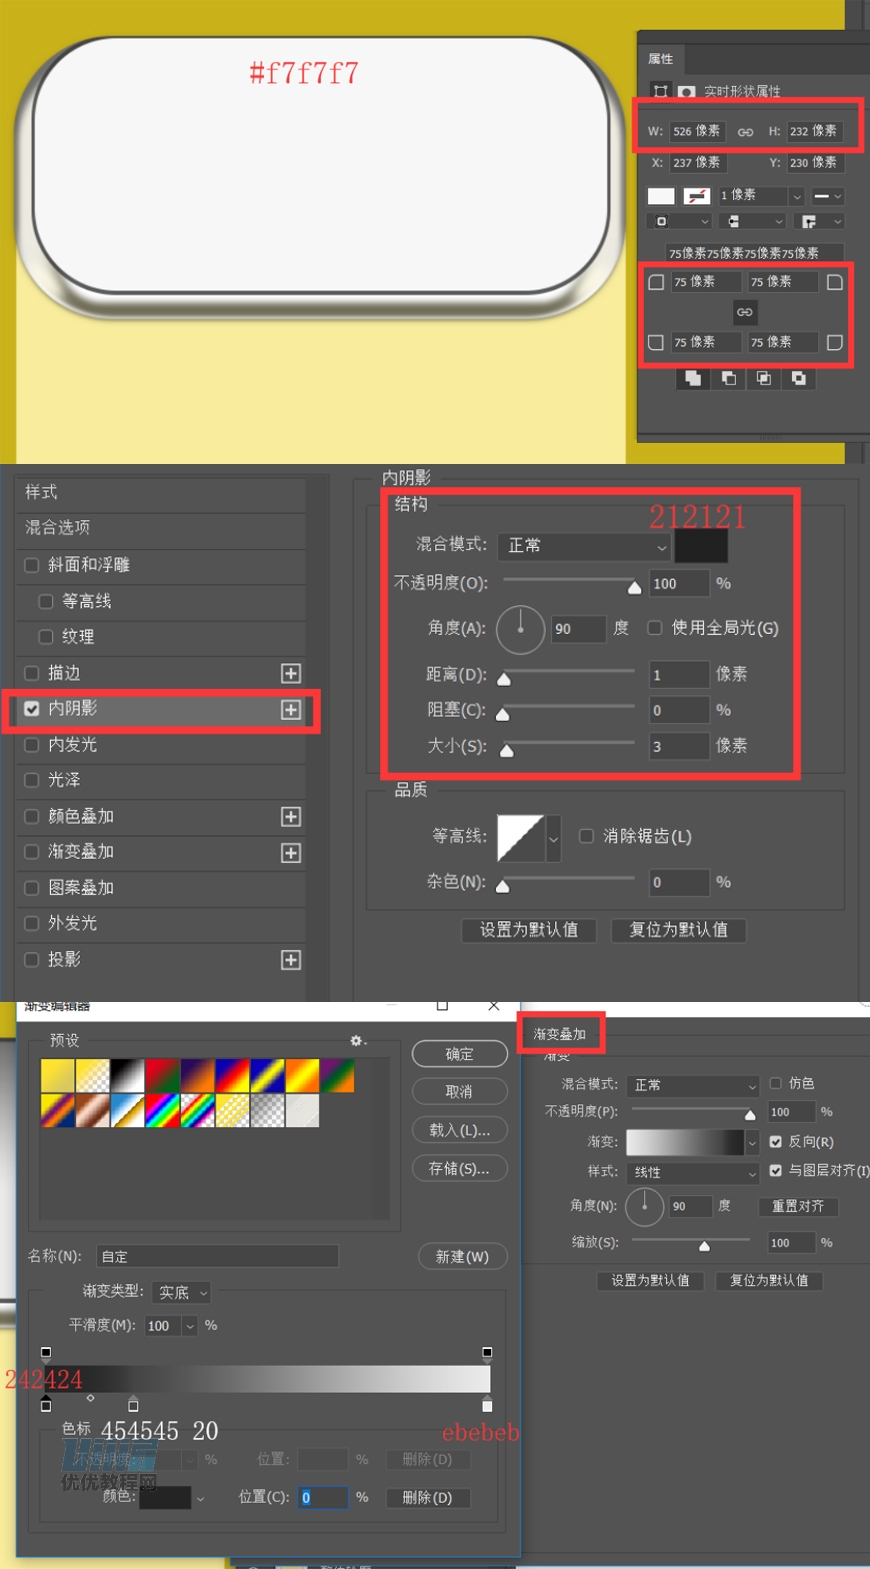Image resolution: width=870 pixels, height=1569 pixels.
Task: Toggle 消除锯齿(L) checkbox
Action: (x=587, y=836)
